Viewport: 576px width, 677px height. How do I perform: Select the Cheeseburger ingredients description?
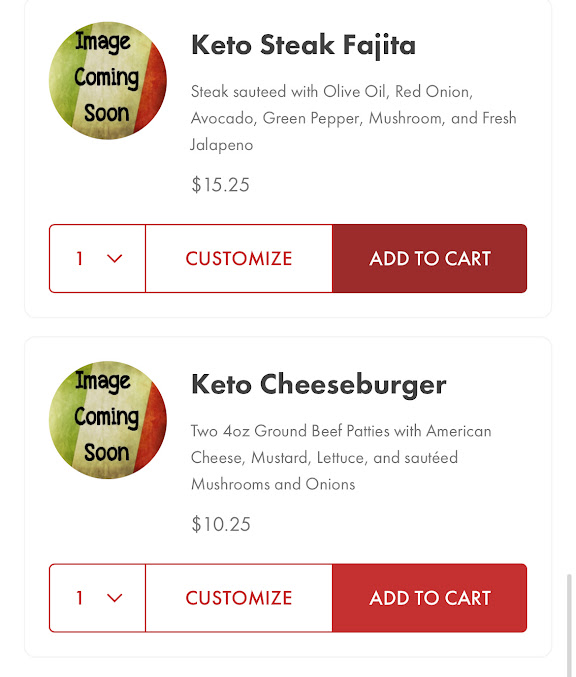[341, 457]
